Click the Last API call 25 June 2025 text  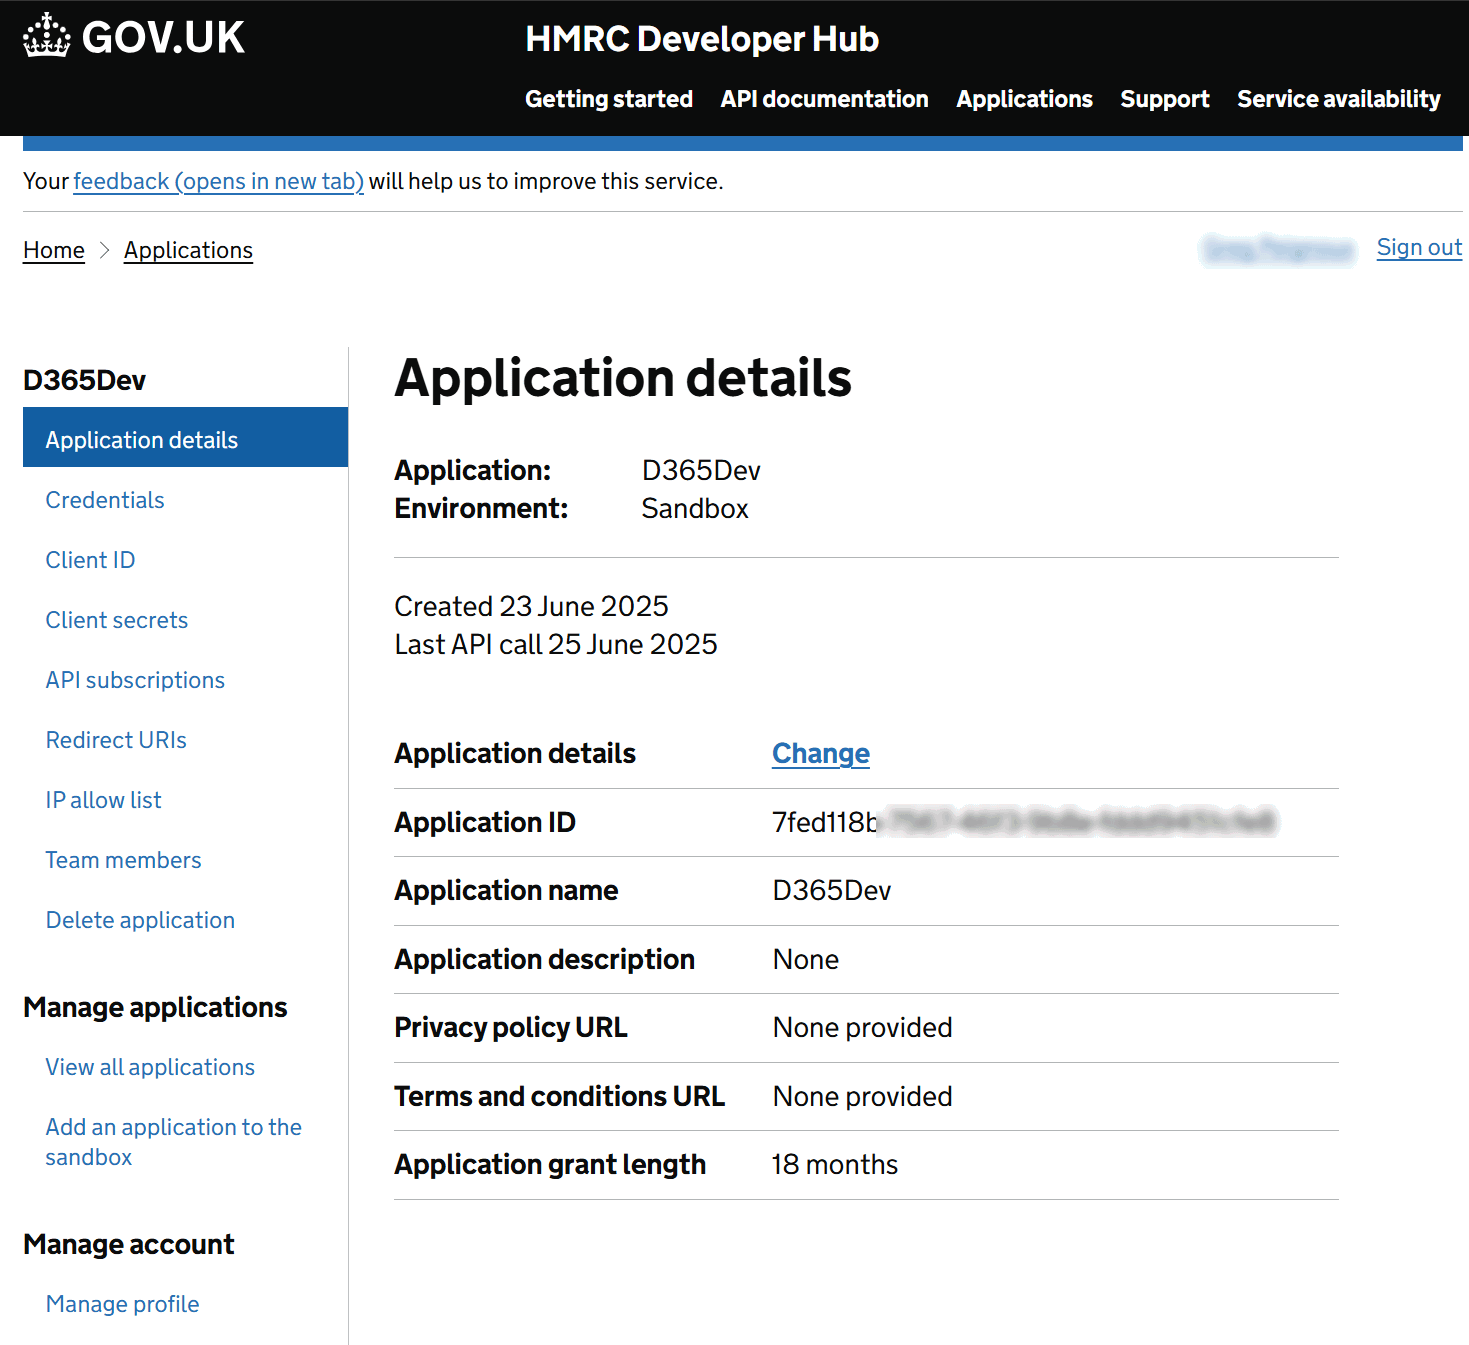(x=556, y=644)
